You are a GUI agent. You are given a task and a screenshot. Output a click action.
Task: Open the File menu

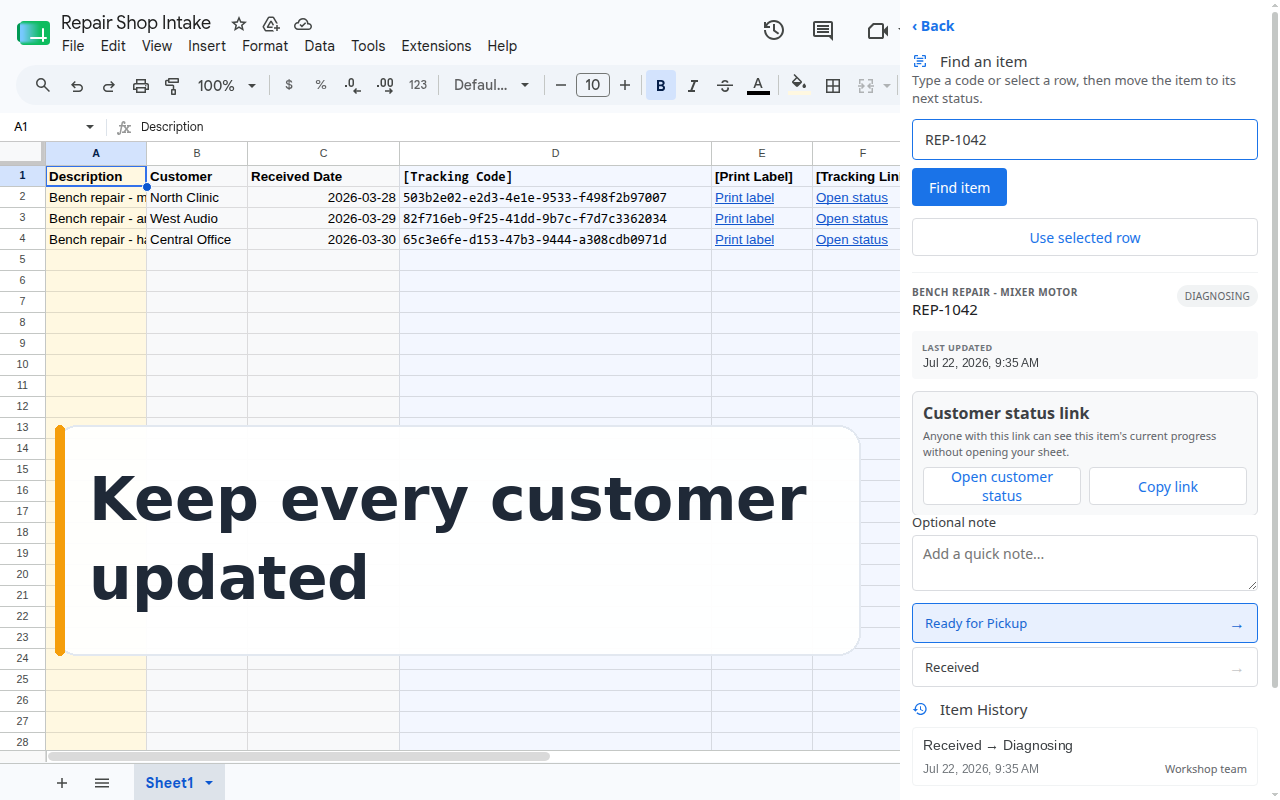[x=73, y=46]
